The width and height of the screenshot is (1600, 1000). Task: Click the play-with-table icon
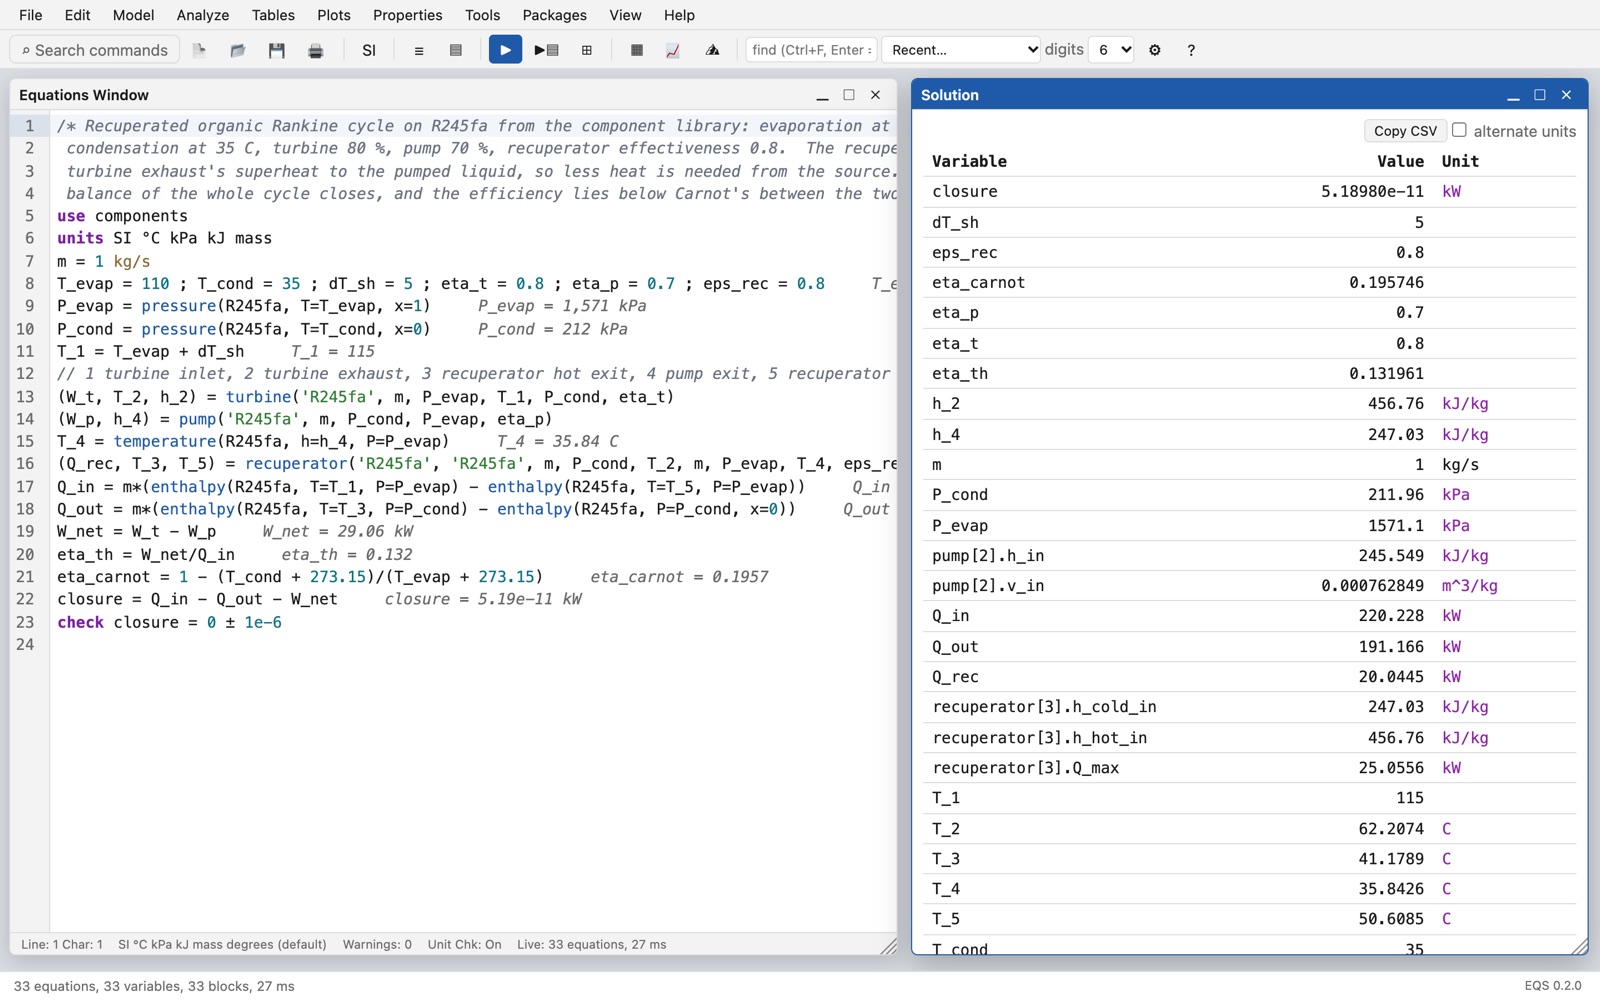546,50
